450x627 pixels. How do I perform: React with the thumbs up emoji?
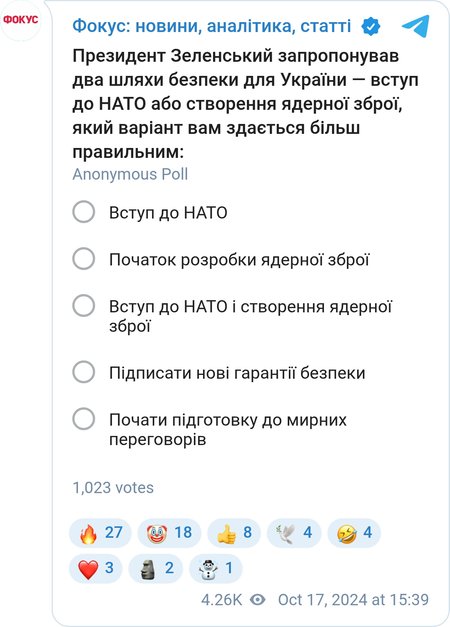234,533
